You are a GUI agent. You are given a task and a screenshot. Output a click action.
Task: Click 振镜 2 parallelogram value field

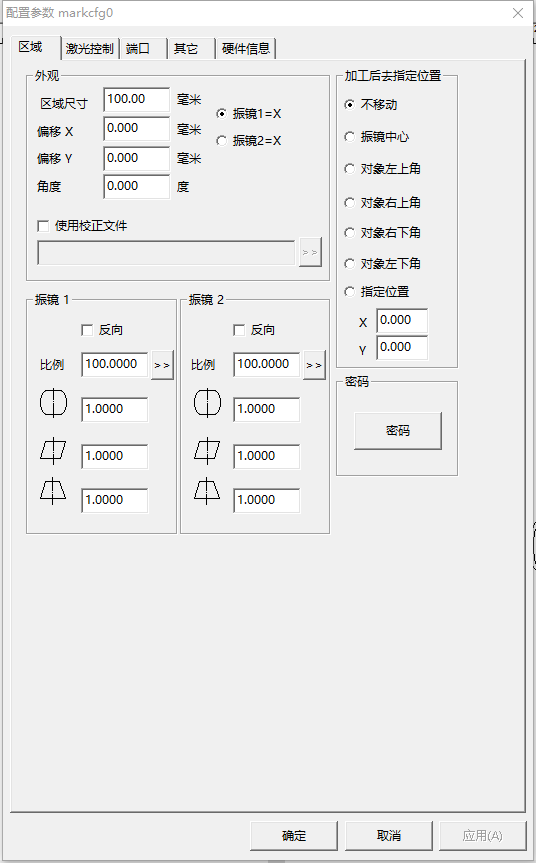tap(266, 456)
